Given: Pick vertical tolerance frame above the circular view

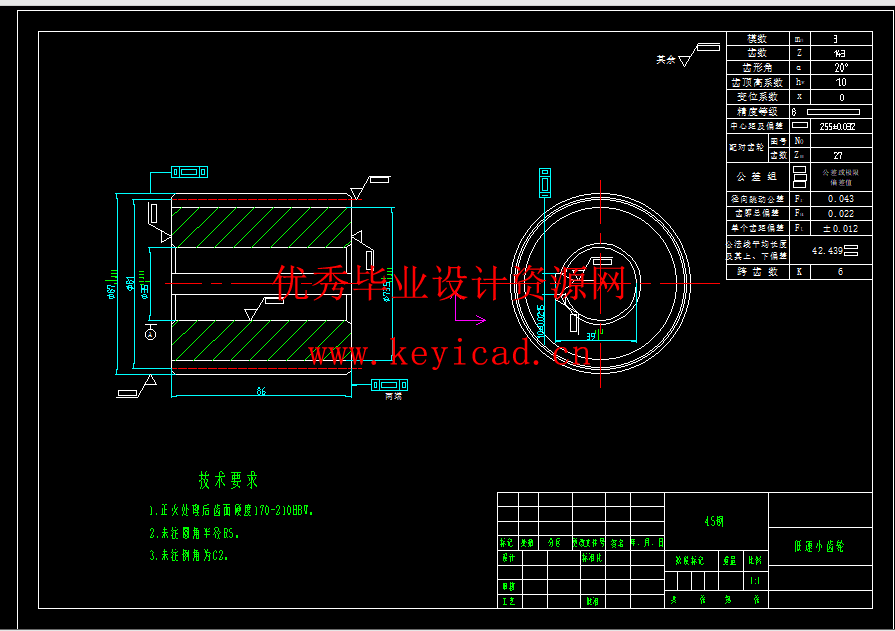Looking at the screenshot, I should pos(545,182).
